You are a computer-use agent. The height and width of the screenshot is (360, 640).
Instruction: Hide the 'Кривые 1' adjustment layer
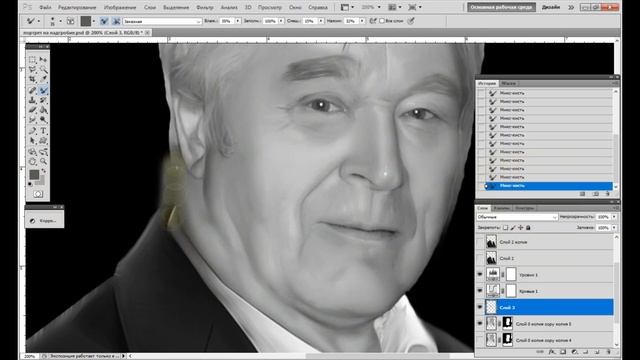[480, 291]
